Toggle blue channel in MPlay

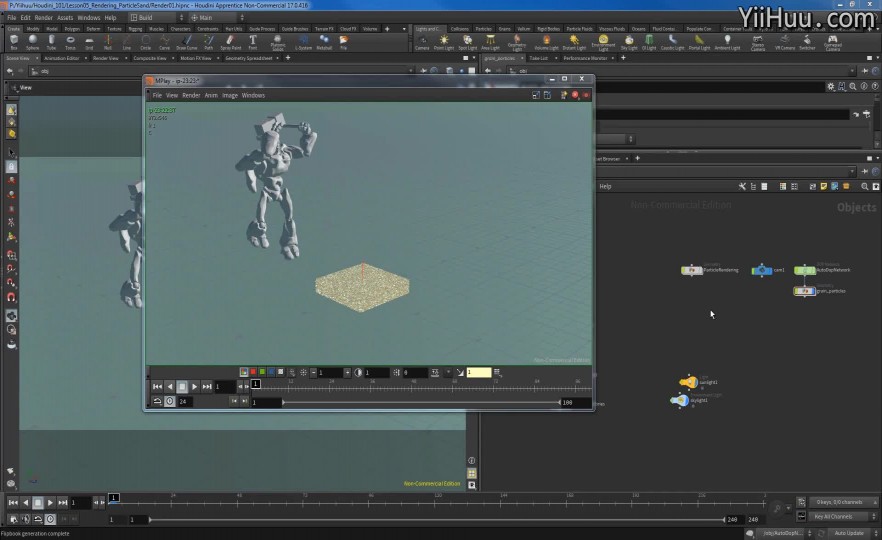(x=271, y=372)
